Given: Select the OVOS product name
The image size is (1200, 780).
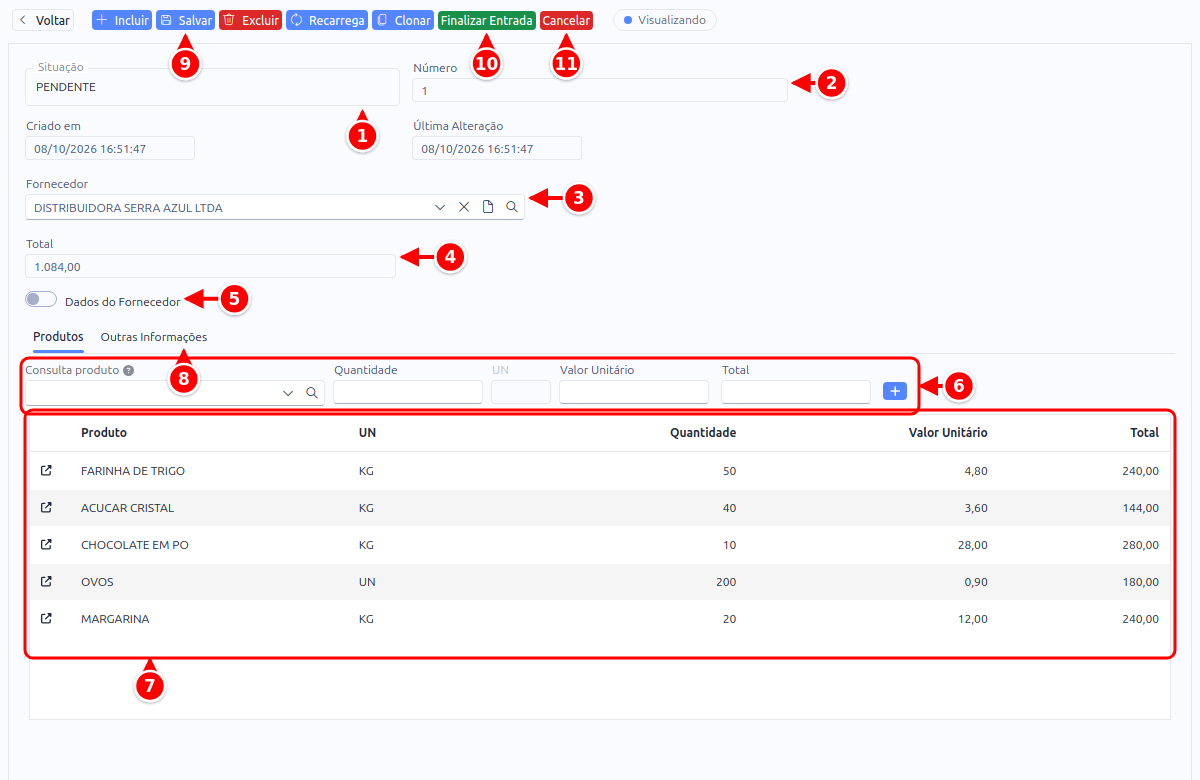Looking at the screenshot, I should (97, 581).
